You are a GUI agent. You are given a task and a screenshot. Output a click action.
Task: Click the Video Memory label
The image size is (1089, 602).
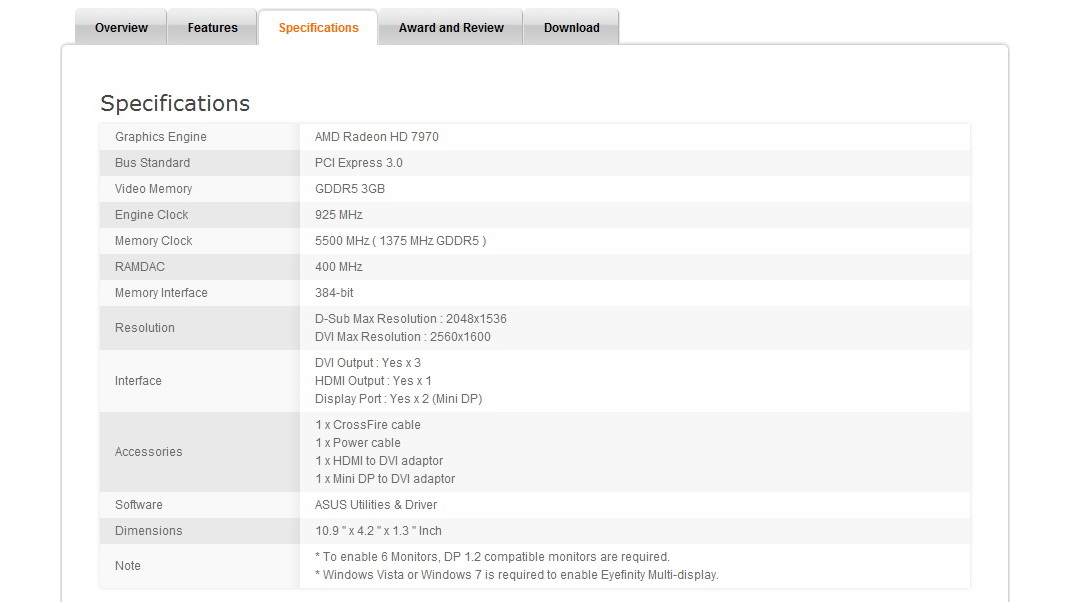pyautogui.click(x=153, y=189)
